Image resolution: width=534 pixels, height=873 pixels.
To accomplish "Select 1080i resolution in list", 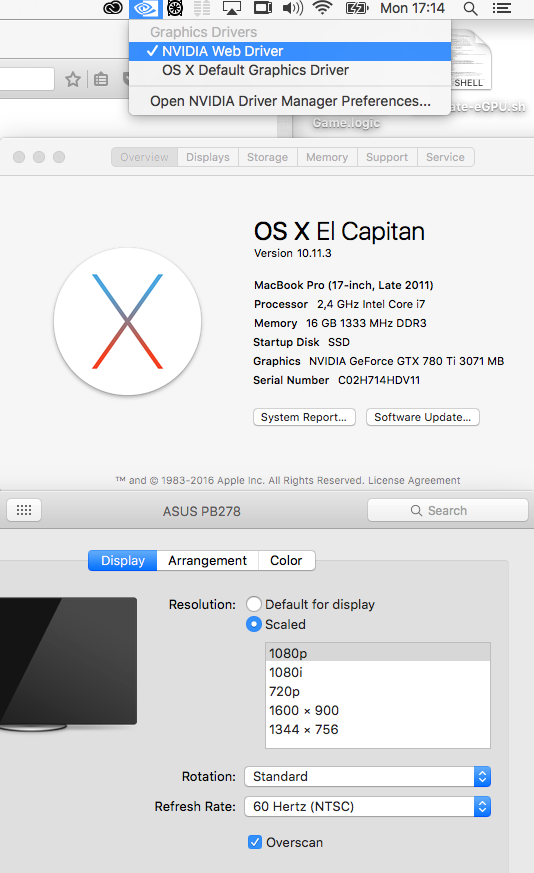I will click(378, 673).
